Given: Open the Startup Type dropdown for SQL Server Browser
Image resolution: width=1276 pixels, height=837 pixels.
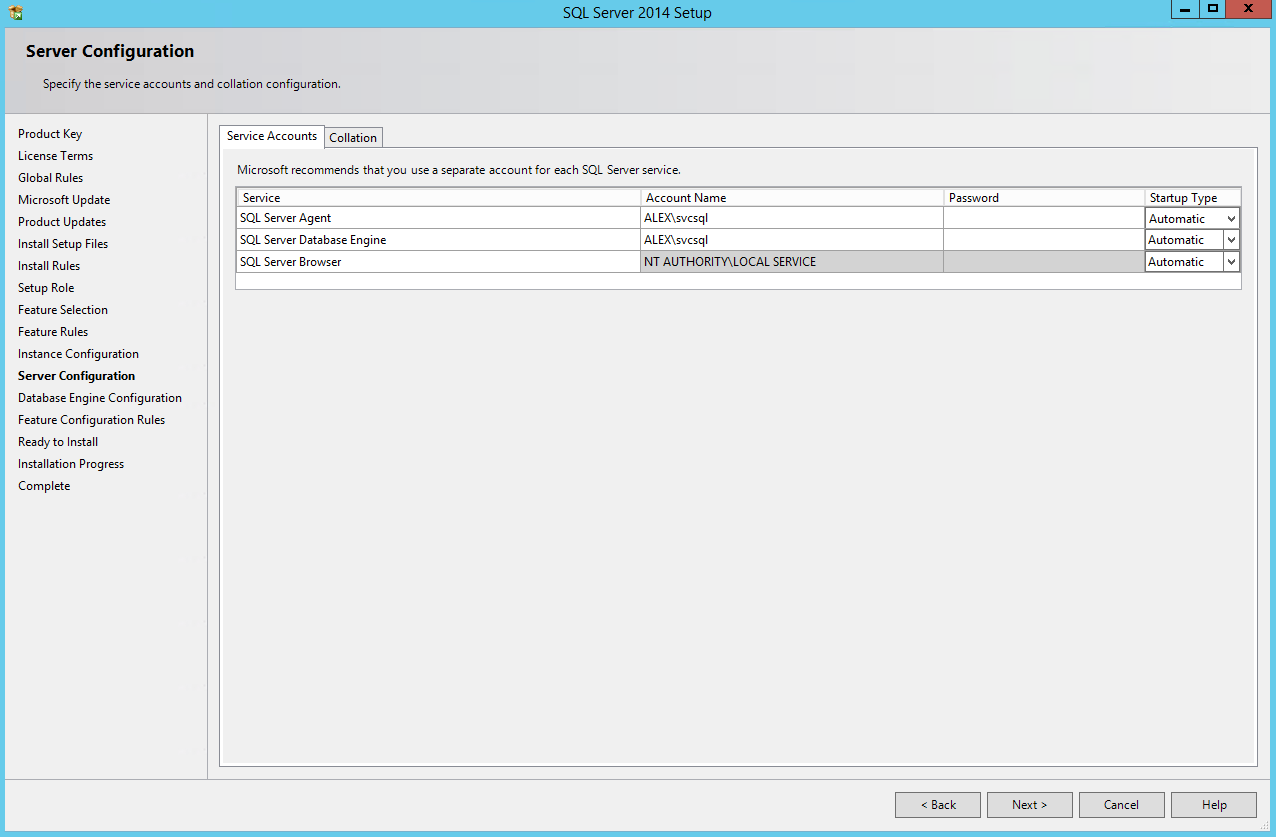Looking at the screenshot, I should [1232, 261].
